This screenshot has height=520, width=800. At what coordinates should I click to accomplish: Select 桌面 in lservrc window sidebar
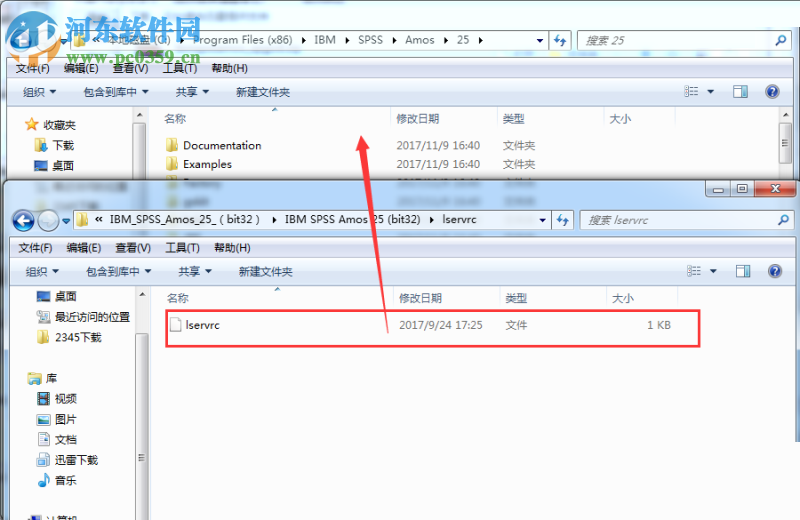click(57, 296)
